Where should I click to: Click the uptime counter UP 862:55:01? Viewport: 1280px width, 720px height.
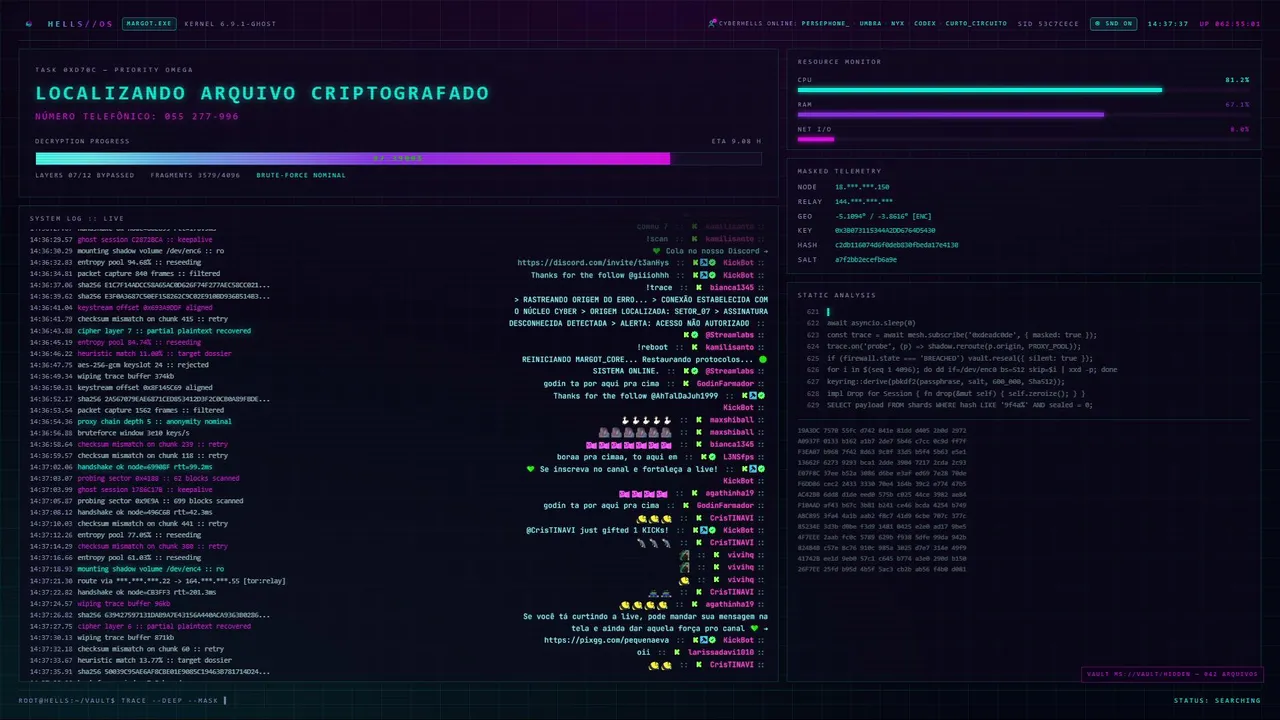click(x=1230, y=23)
